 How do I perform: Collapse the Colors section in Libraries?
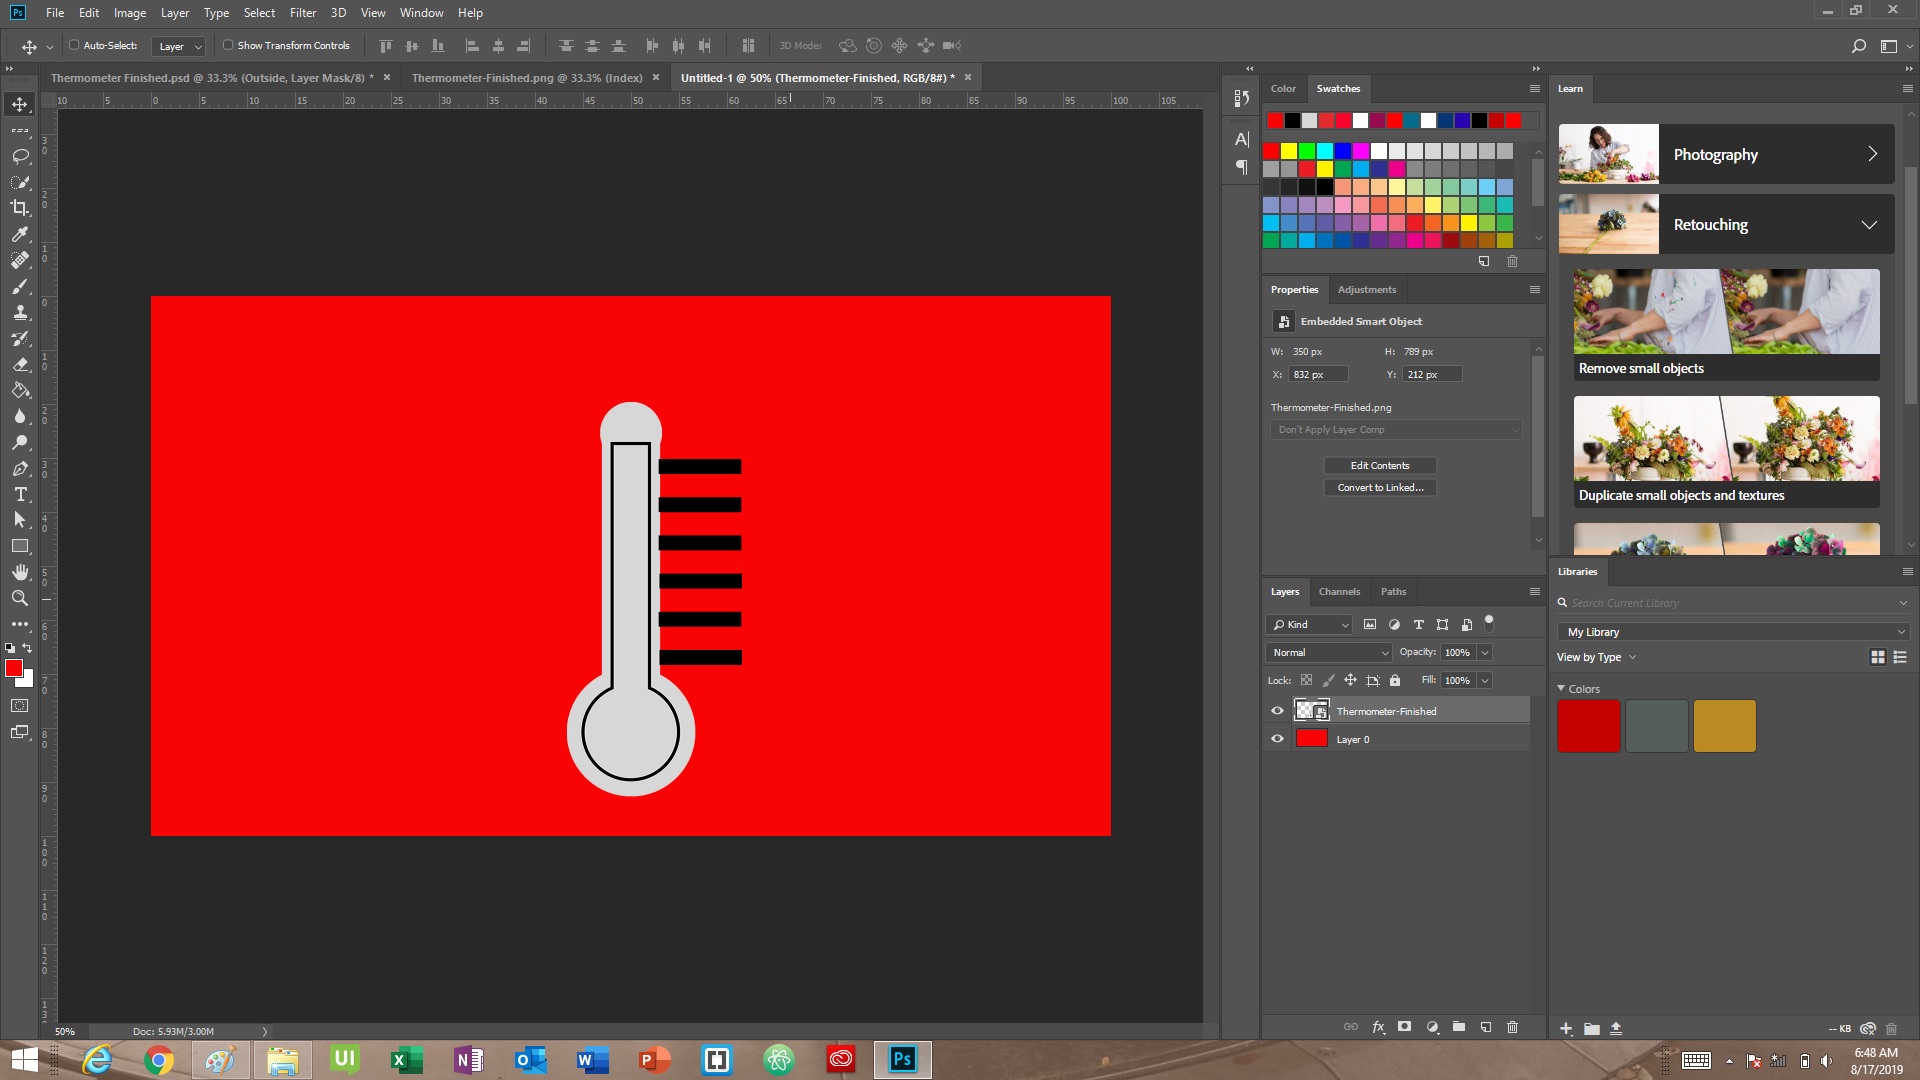(x=1561, y=688)
